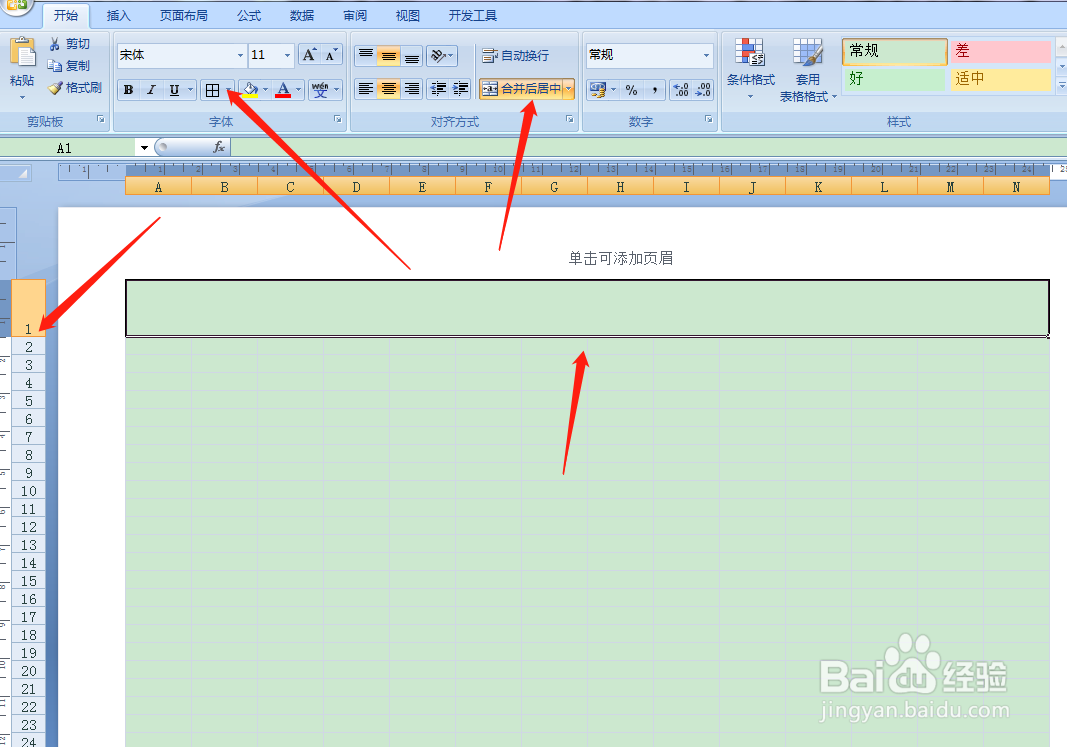Open the 字体 font dialog launcher
1067x747 pixels.
(338, 119)
